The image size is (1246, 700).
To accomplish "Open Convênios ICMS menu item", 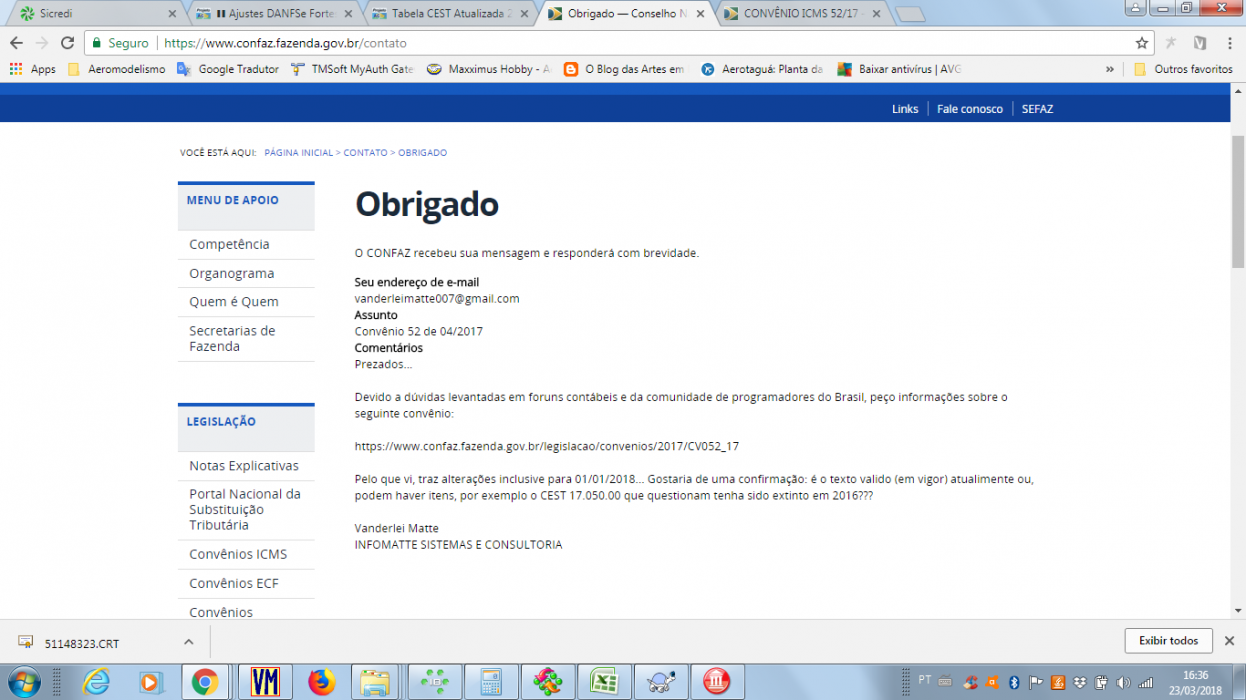I will (x=238, y=554).
